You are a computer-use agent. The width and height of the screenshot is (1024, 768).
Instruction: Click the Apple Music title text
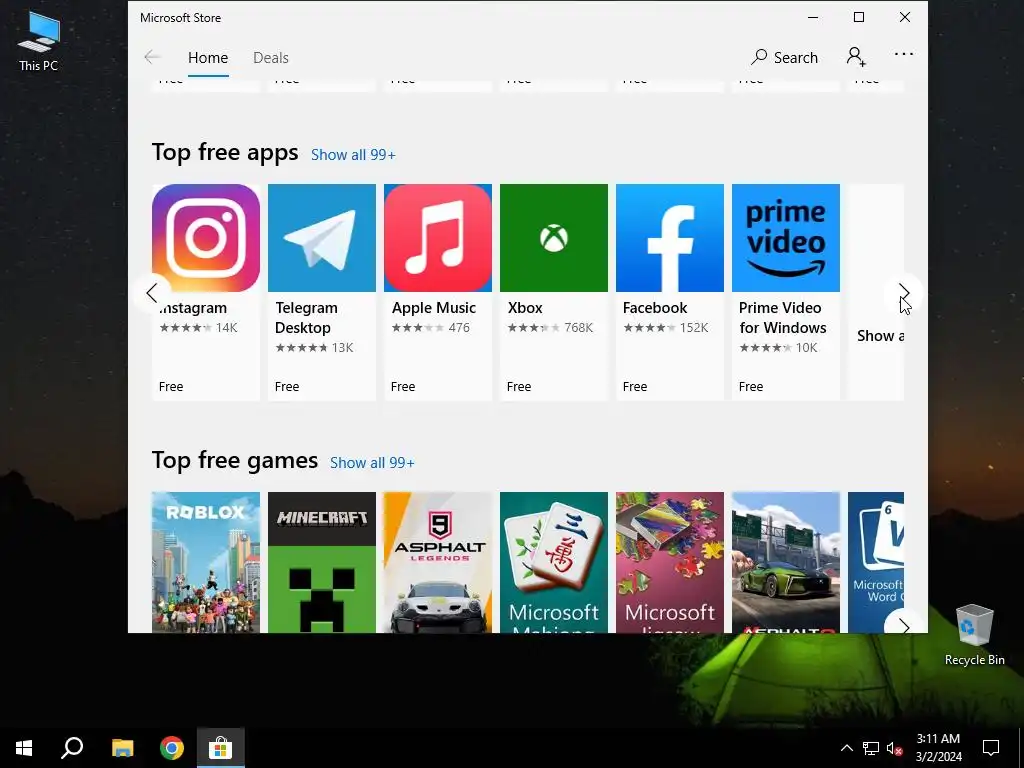(434, 308)
